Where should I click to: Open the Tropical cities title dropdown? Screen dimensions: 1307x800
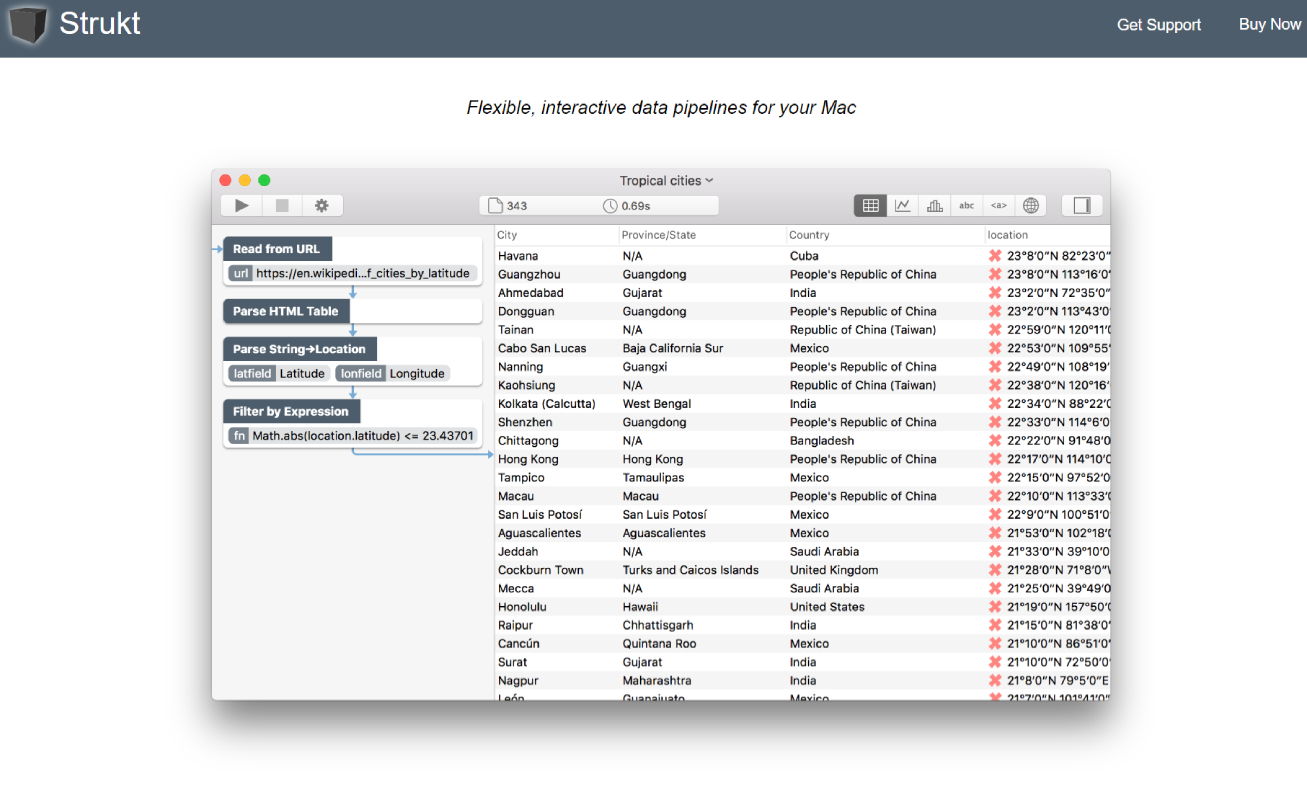coord(666,181)
